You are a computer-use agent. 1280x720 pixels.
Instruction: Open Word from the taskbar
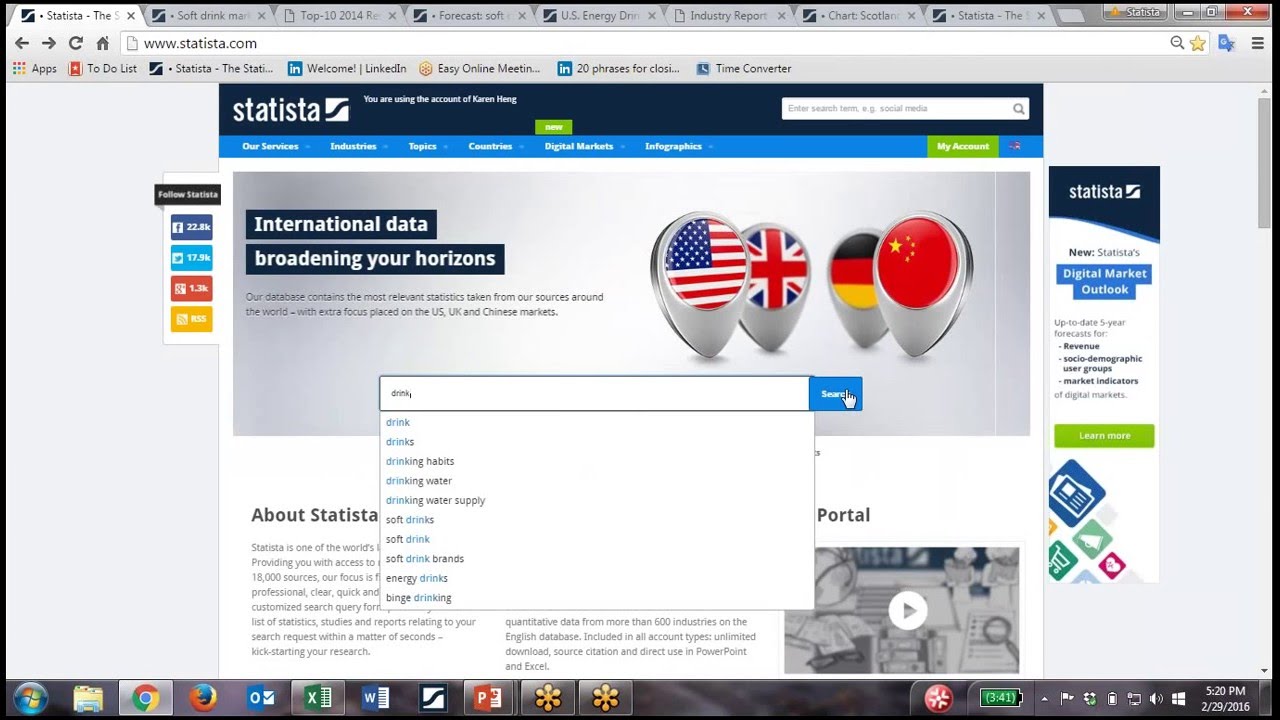(376, 697)
